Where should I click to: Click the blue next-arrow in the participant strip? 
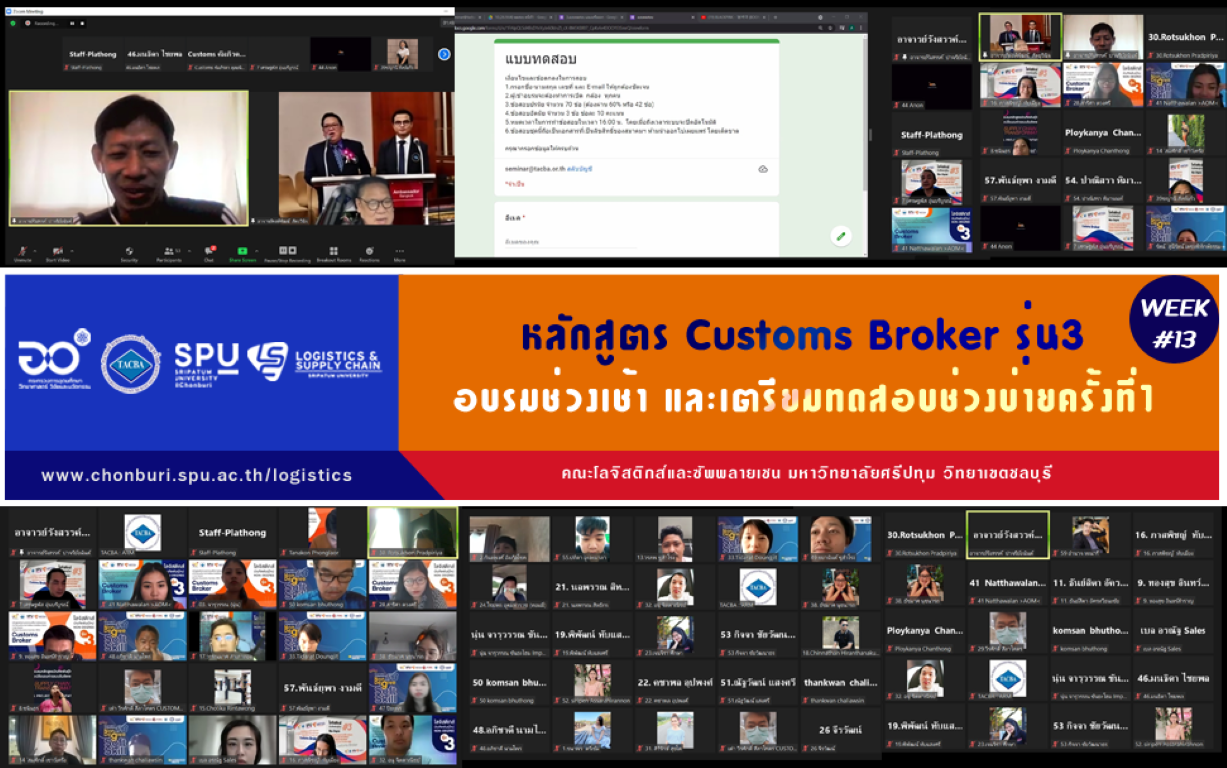pyautogui.click(x=444, y=54)
